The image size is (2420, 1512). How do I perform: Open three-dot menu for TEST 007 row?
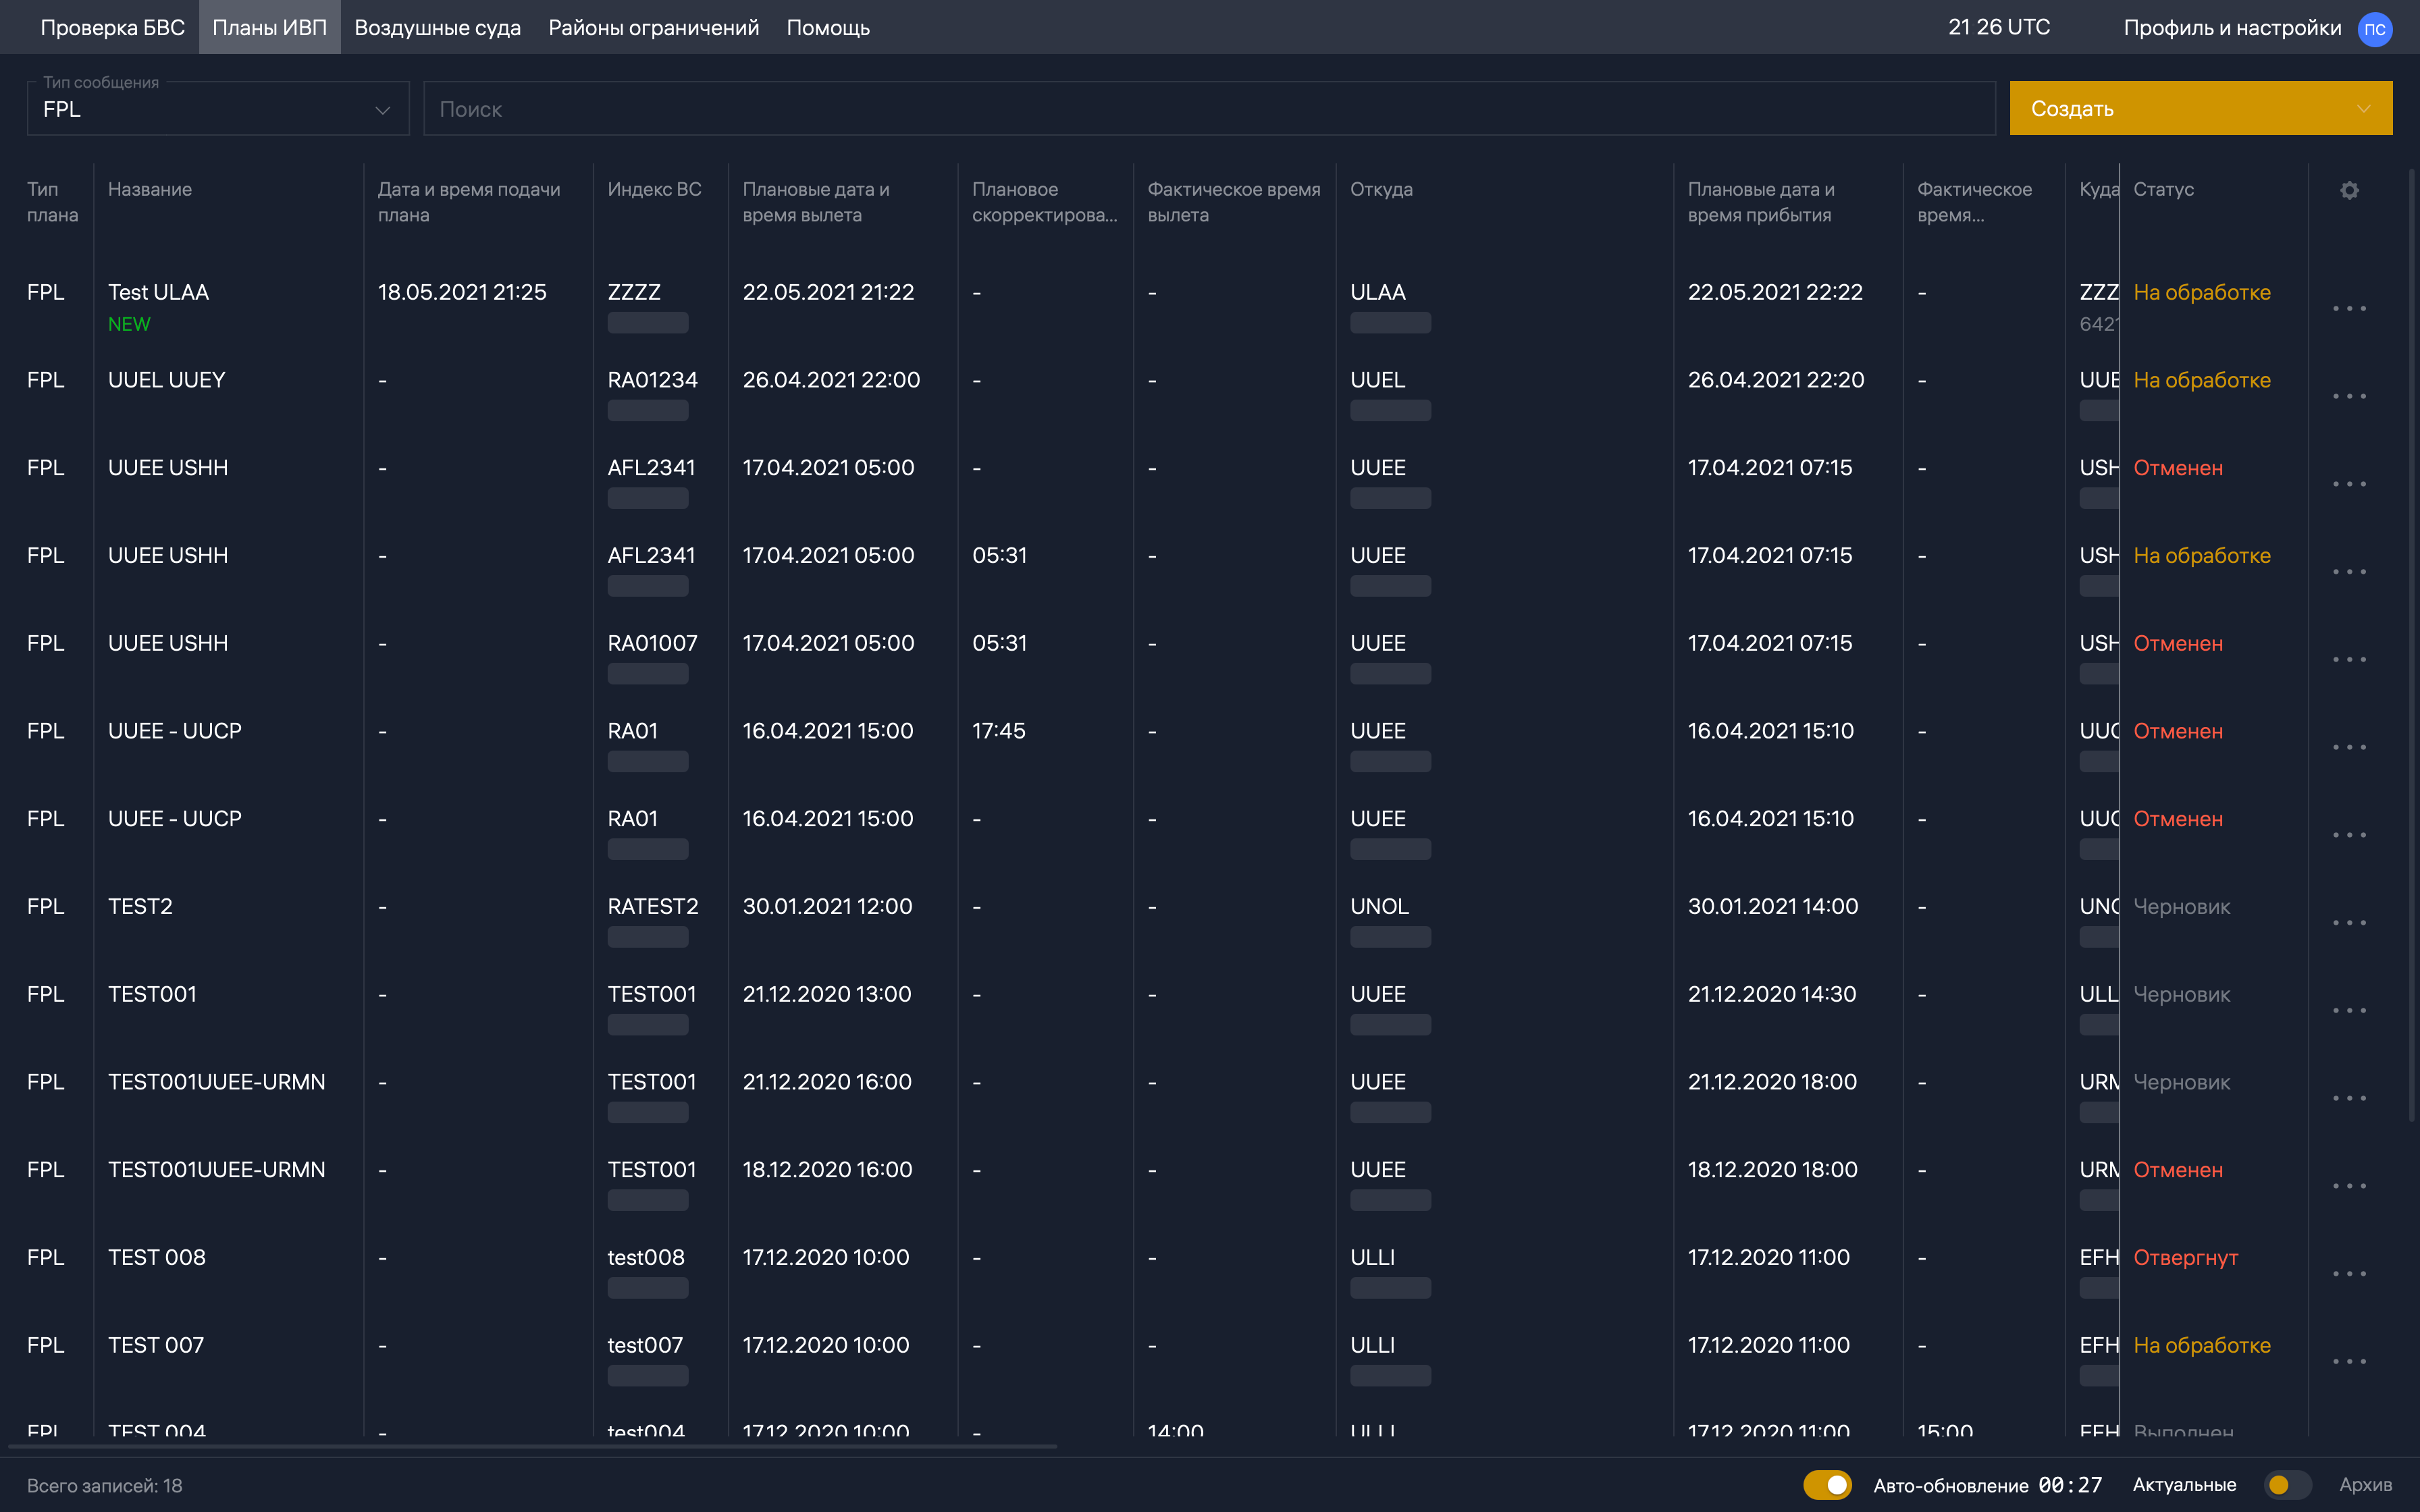2349,1362
